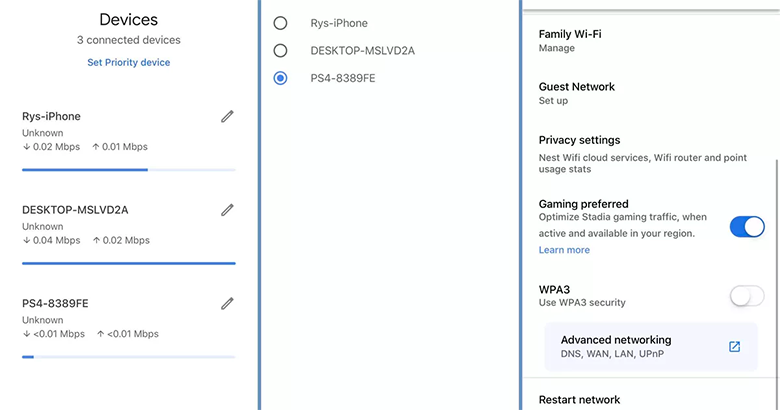This screenshot has width=780, height=410.
Task: Select the PS4-8389FE radio button
Action: pyautogui.click(x=280, y=78)
